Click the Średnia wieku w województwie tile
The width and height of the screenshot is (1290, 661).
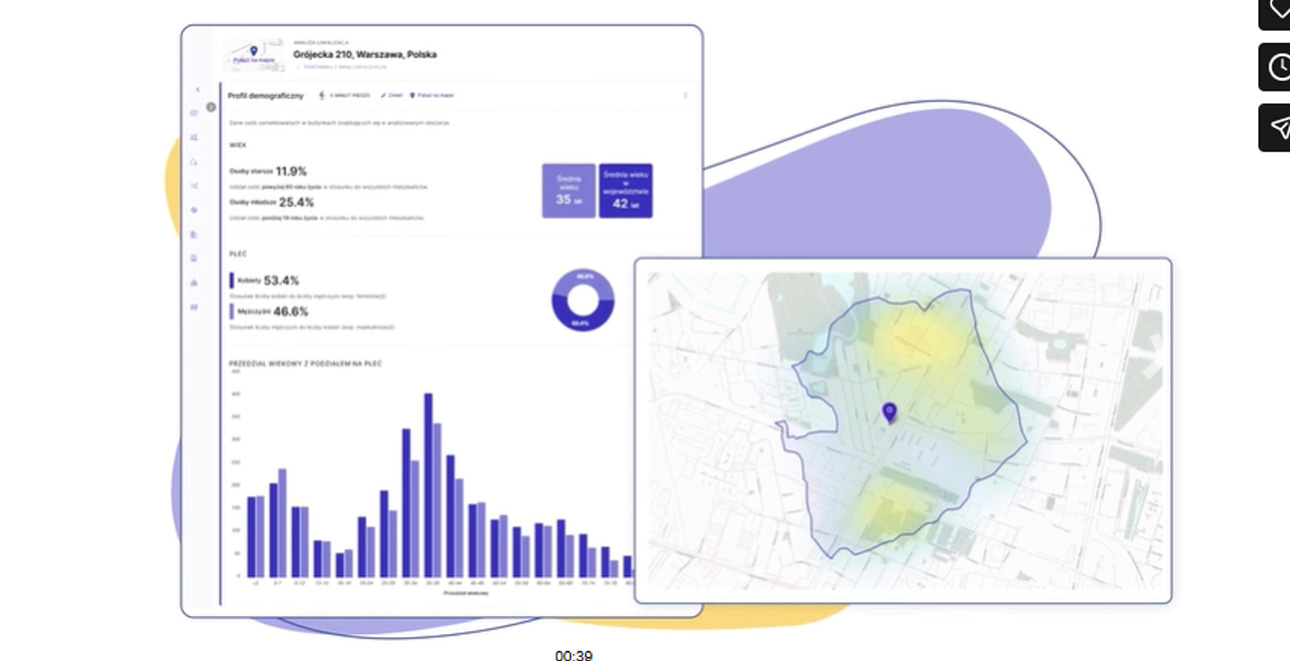point(626,191)
